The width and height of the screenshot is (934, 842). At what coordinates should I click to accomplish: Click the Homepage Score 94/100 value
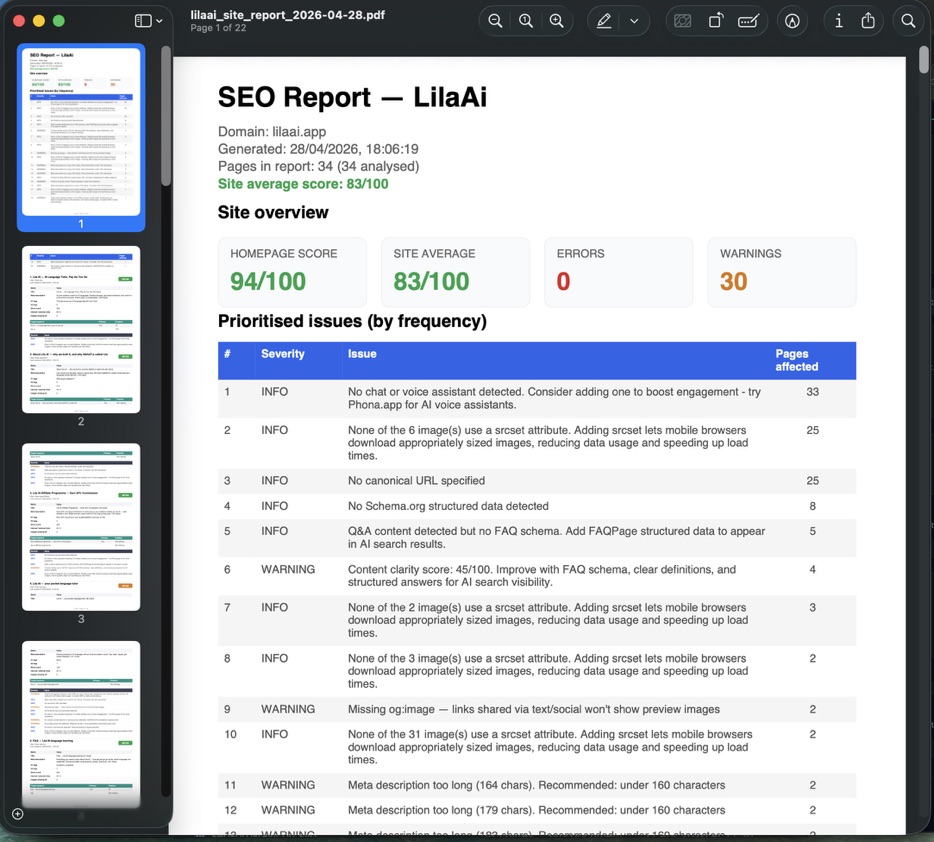pos(268,281)
